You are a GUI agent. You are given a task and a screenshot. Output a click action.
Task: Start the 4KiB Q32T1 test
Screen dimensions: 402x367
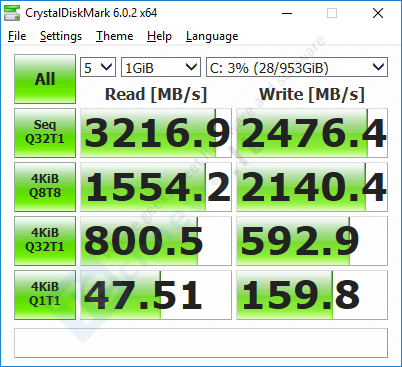(45, 241)
